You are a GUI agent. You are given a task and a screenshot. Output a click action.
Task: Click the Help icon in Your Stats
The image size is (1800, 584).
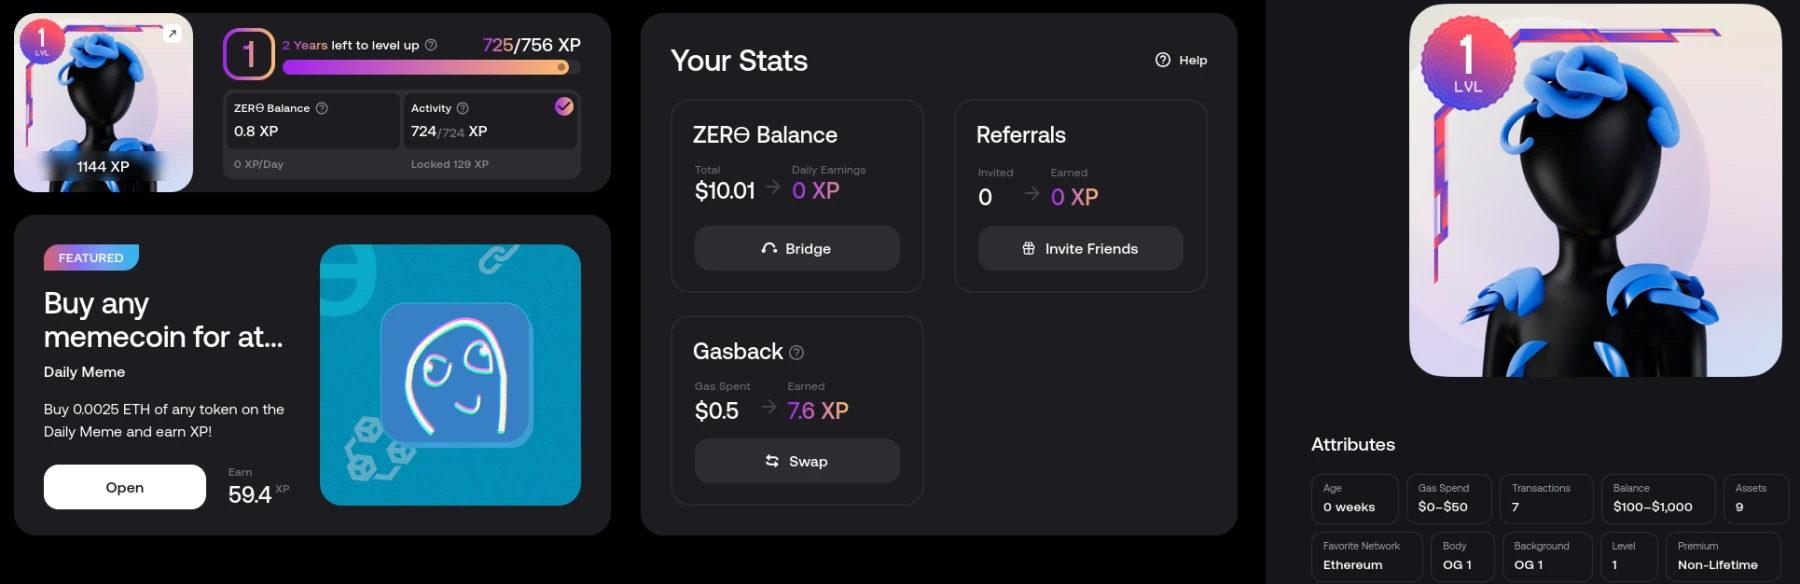coord(1163,60)
